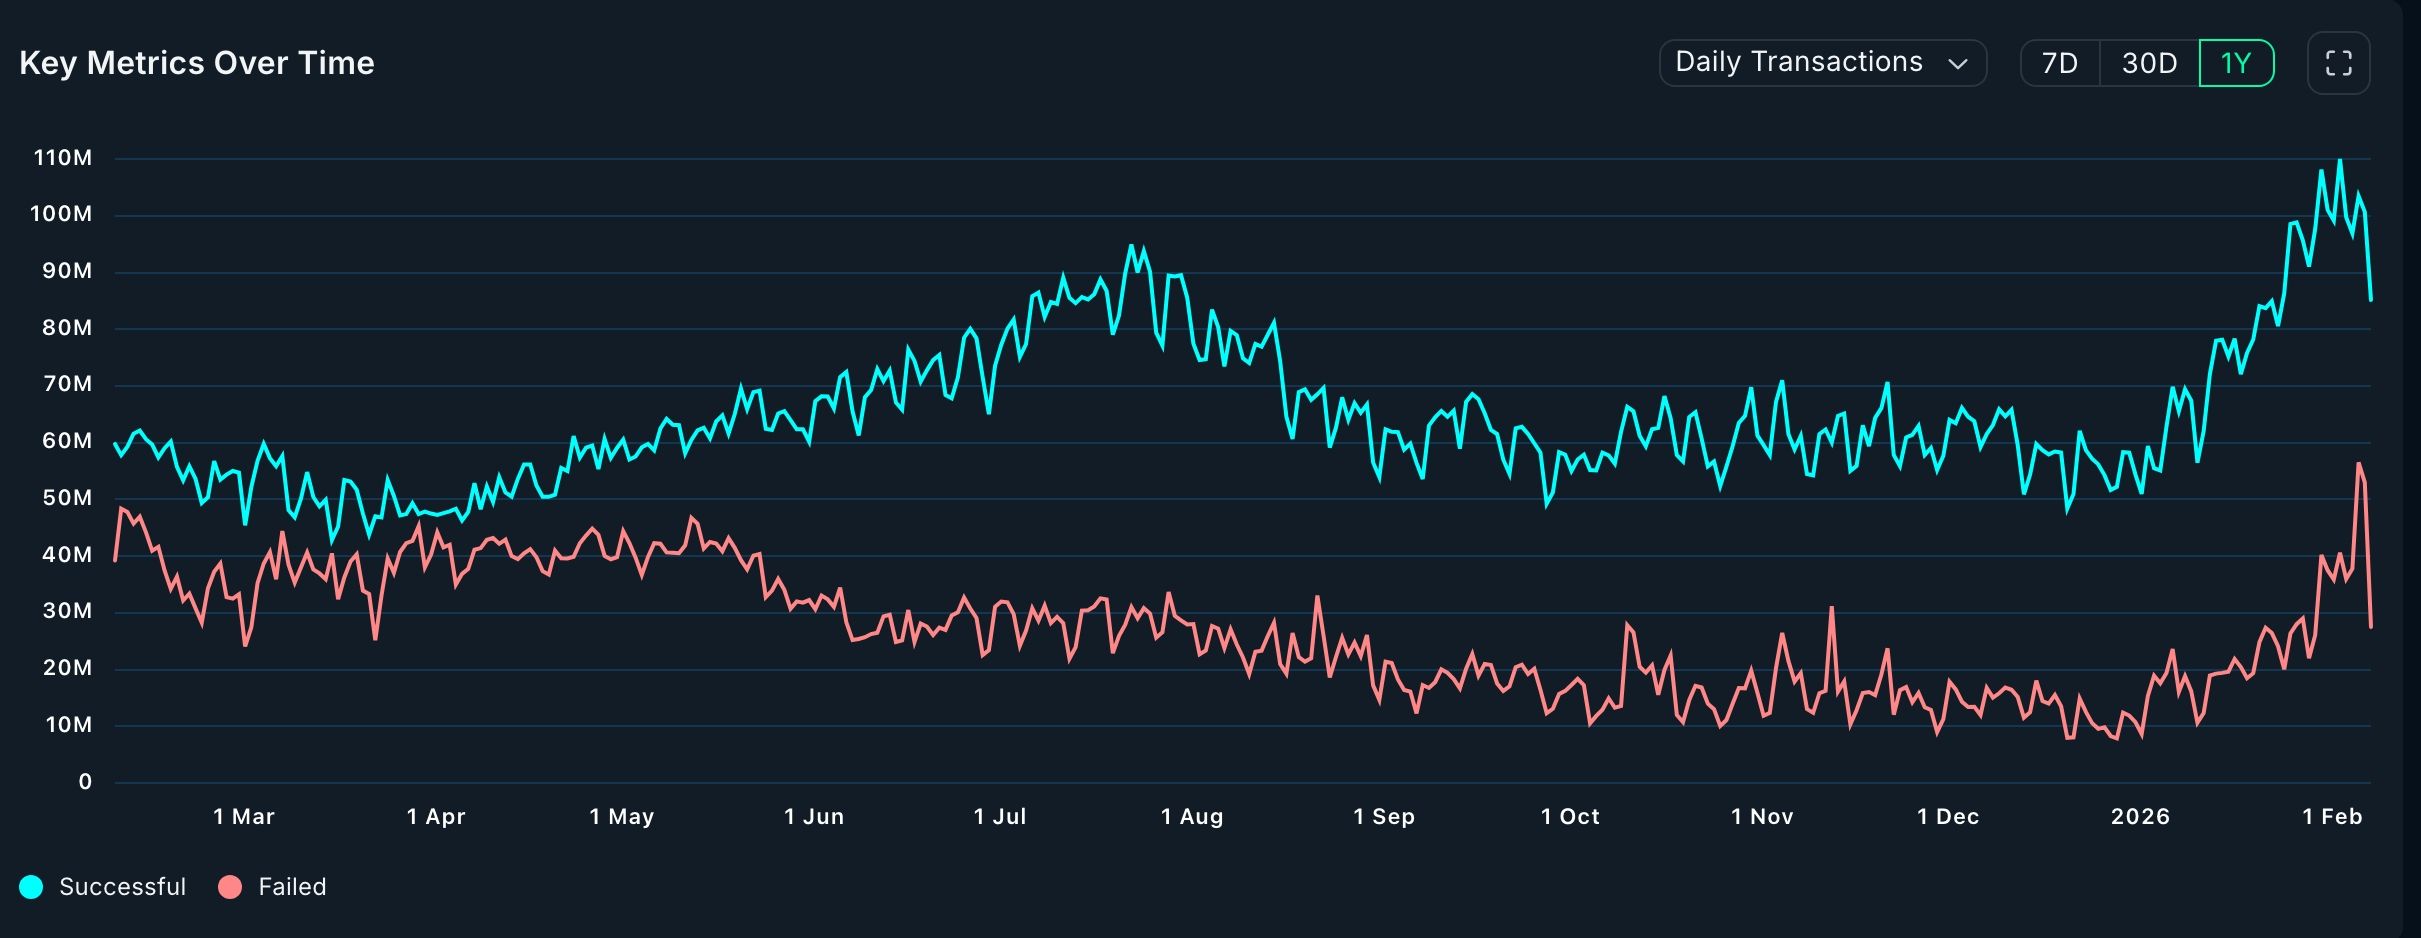Select the 1 Jul x-axis label
The width and height of the screenshot is (2421, 938).
coord(1002,816)
